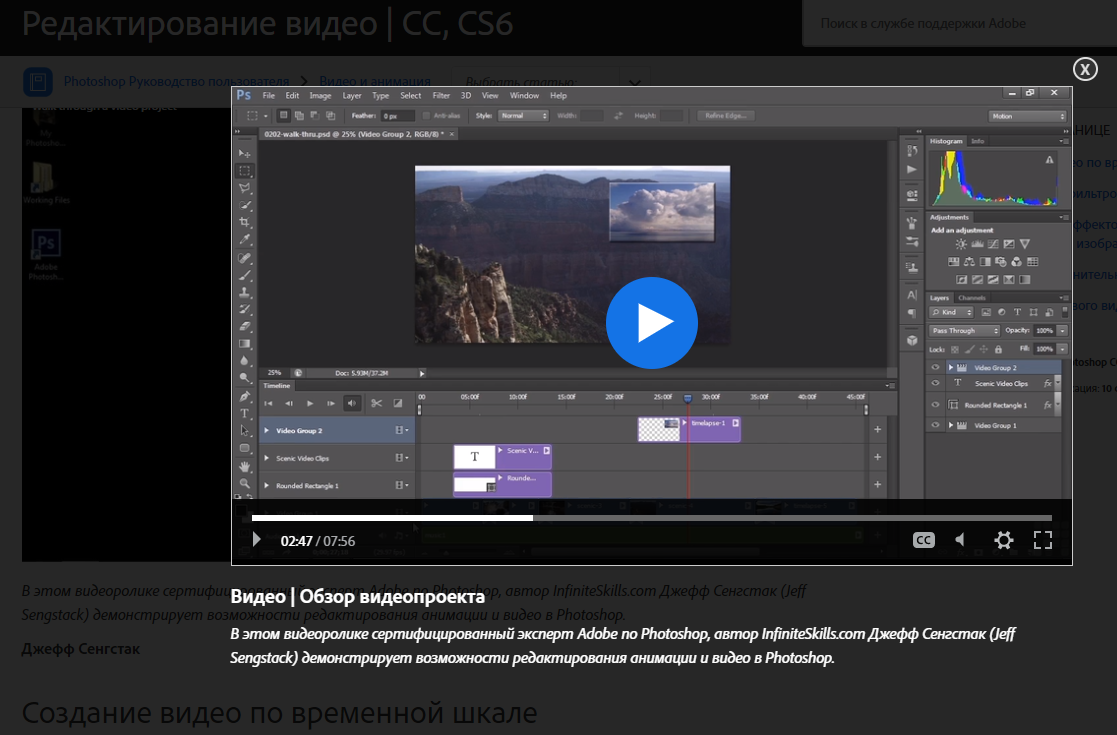This screenshot has width=1117, height=735.
Task: Select the Gradient tool
Action: click(x=244, y=343)
